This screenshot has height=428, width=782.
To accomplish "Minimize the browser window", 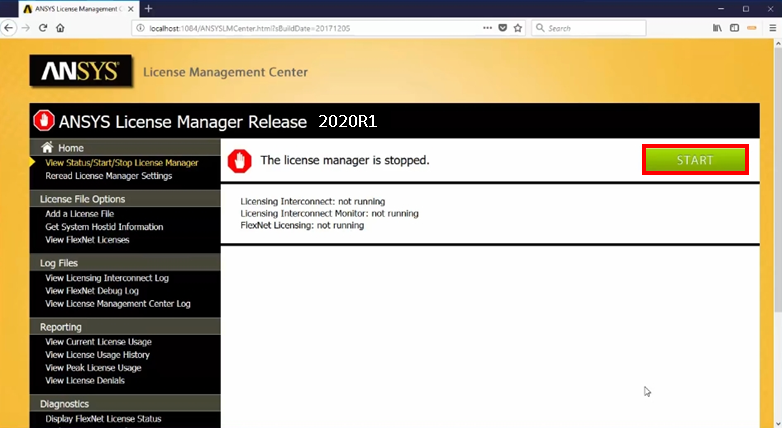I will [x=721, y=9].
